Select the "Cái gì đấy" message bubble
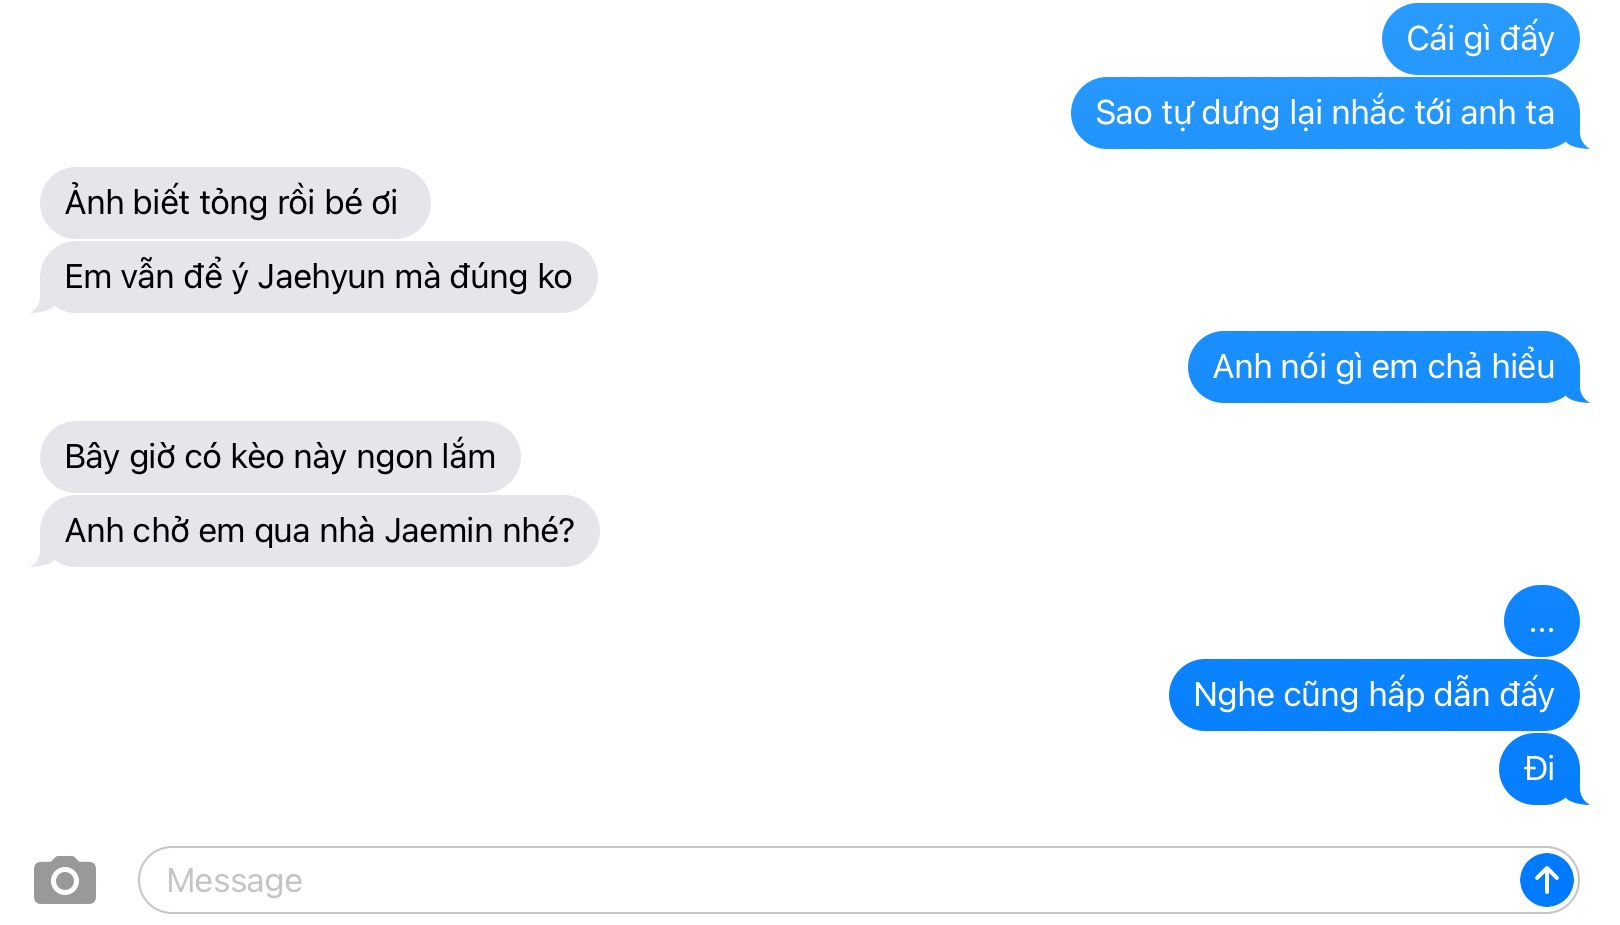This screenshot has height=925, width=1620. click(x=1480, y=39)
